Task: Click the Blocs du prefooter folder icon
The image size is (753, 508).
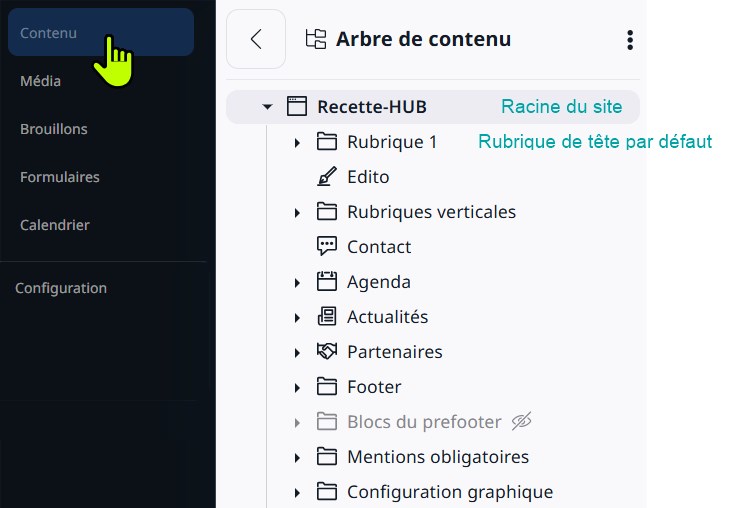Action: (x=327, y=422)
